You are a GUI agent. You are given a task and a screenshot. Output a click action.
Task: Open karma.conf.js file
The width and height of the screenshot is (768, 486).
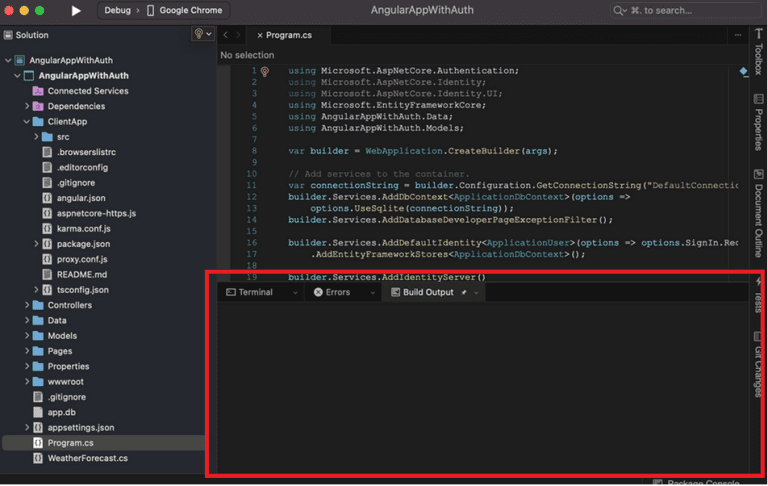(83, 229)
